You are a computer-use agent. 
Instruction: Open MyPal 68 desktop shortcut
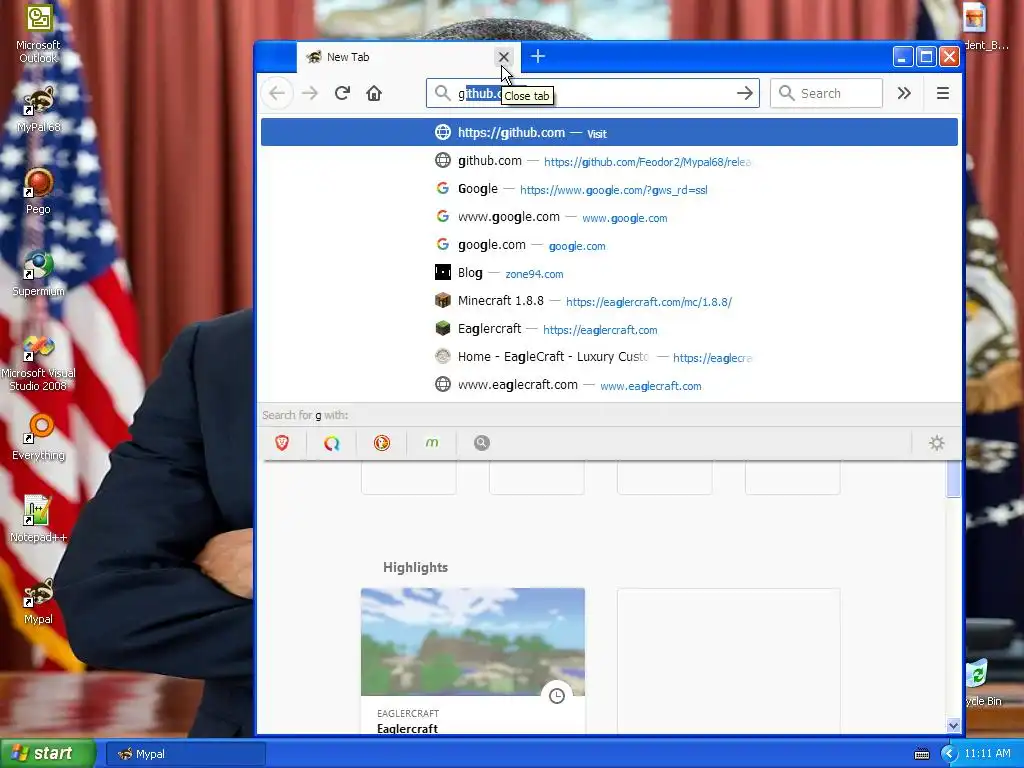point(39,110)
